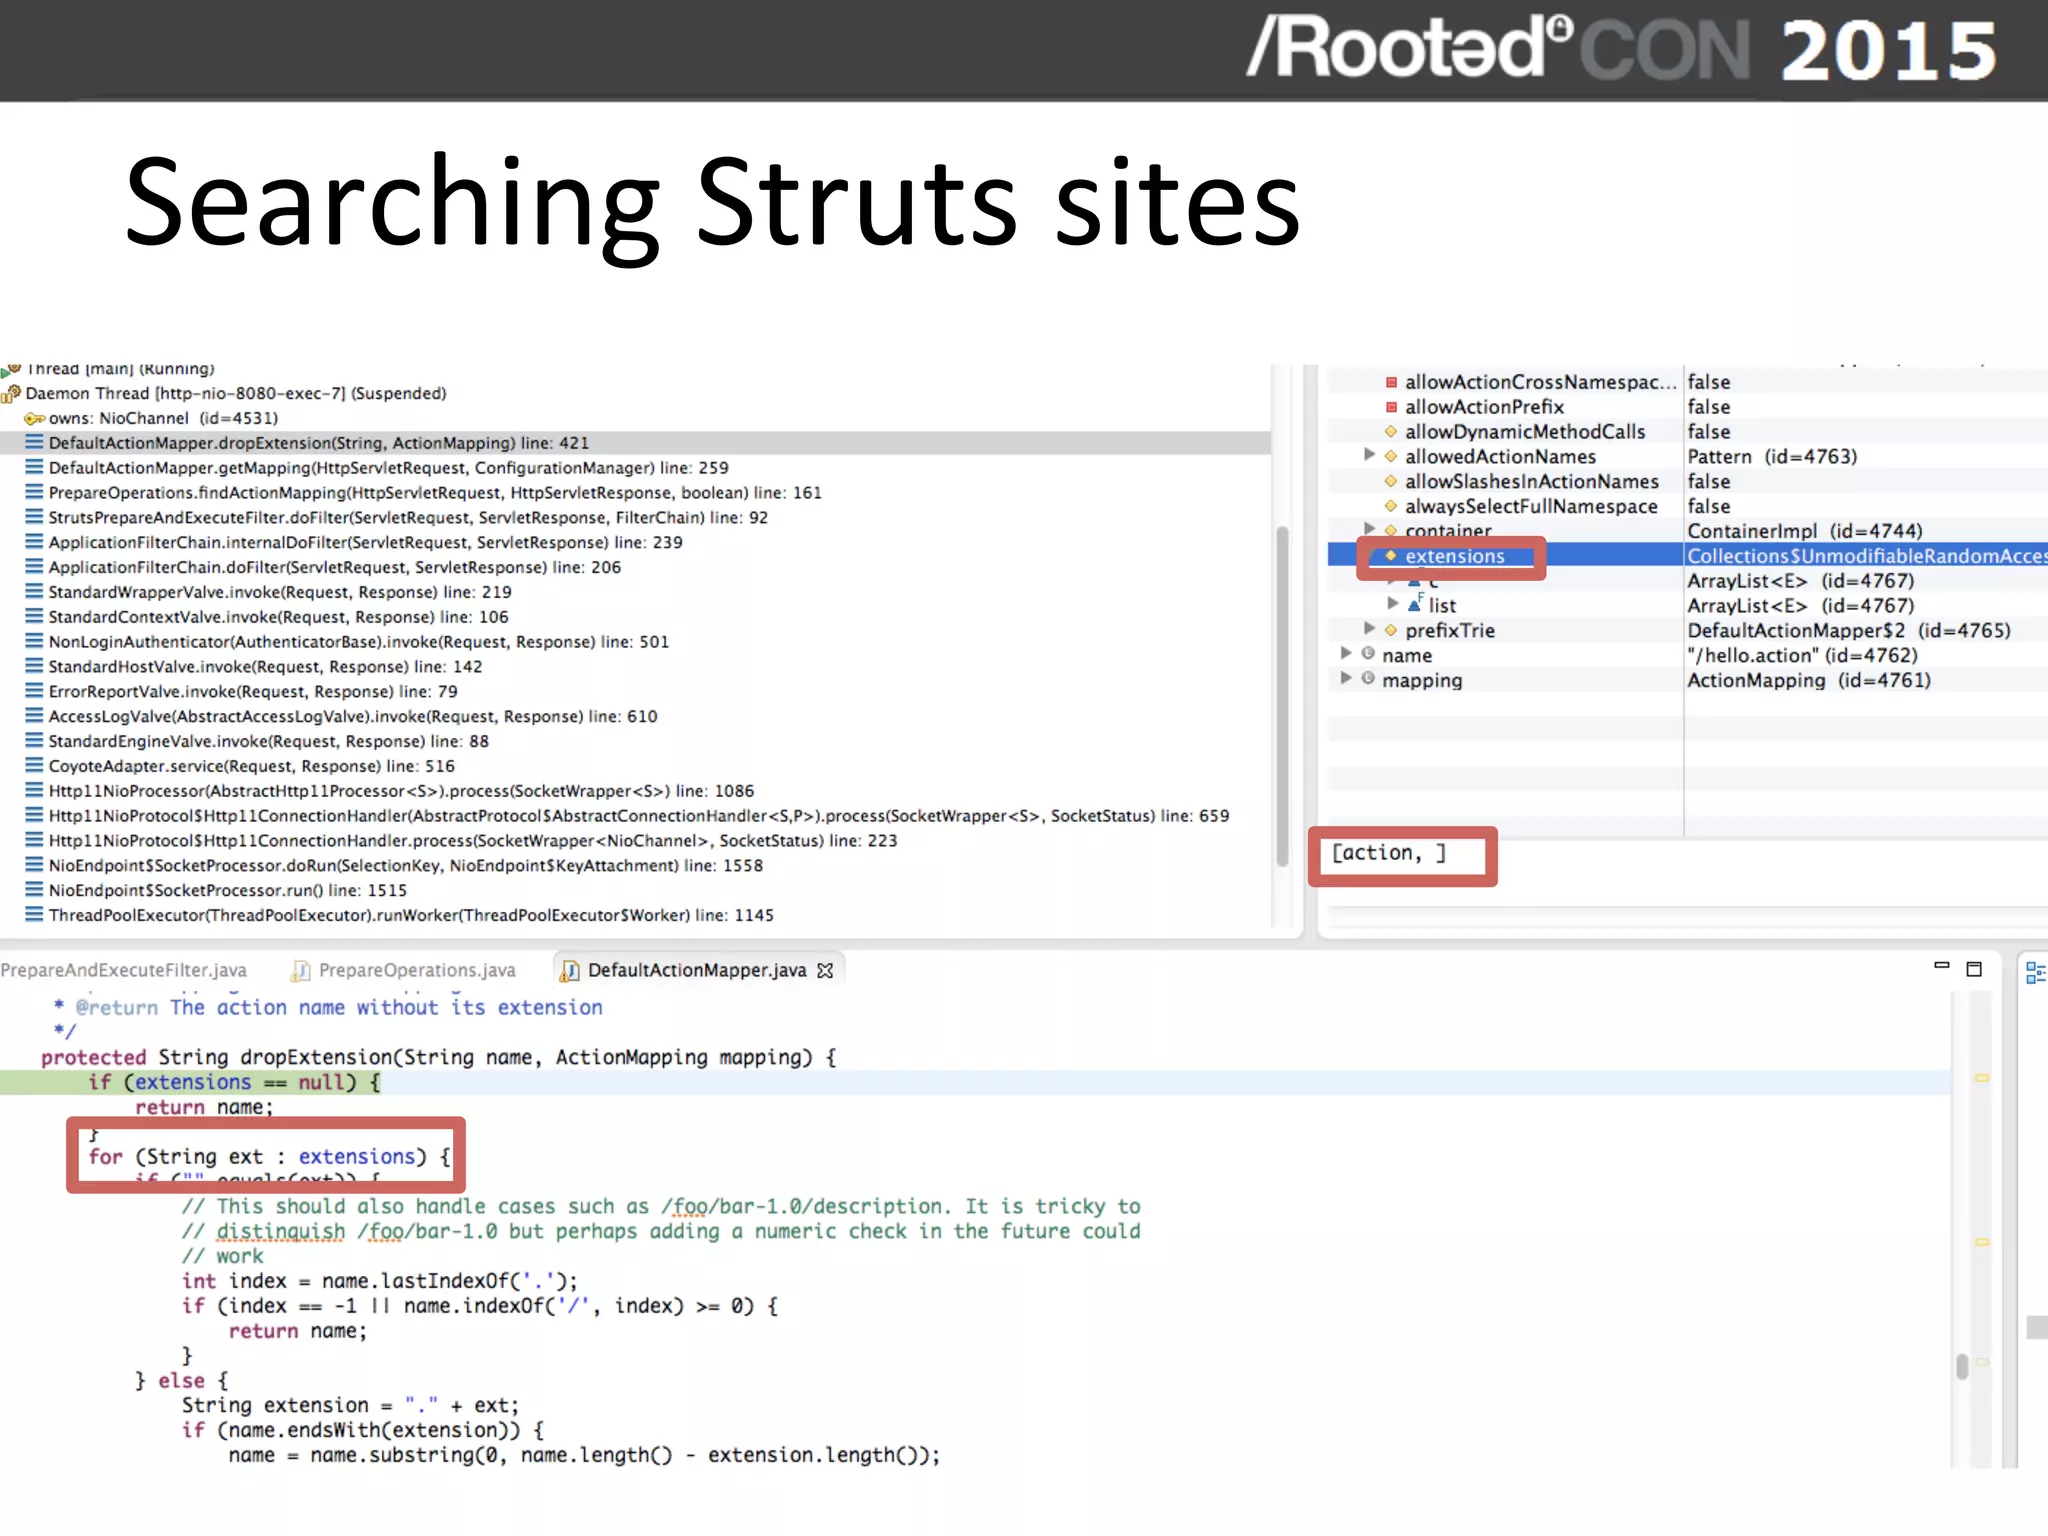Image resolution: width=2048 pixels, height=1536 pixels.
Task: Click the [action, ] detail pane text
Action: (x=1388, y=853)
